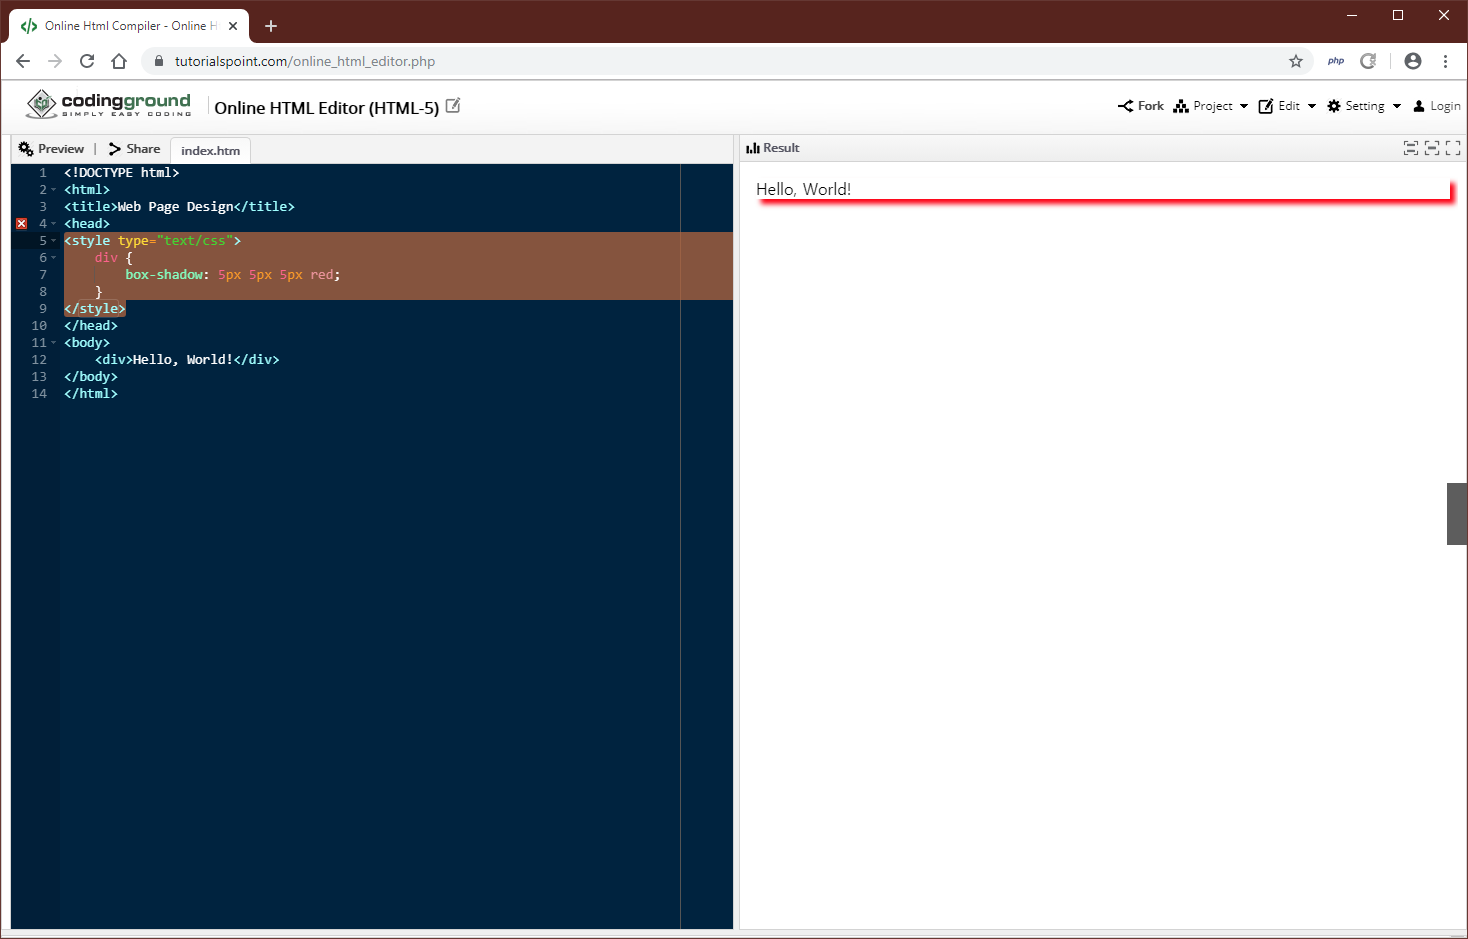Image resolution: width=1468 pixels, height=939 pixels.
Task: Click the browser home icon
Action: click(119, 61)
